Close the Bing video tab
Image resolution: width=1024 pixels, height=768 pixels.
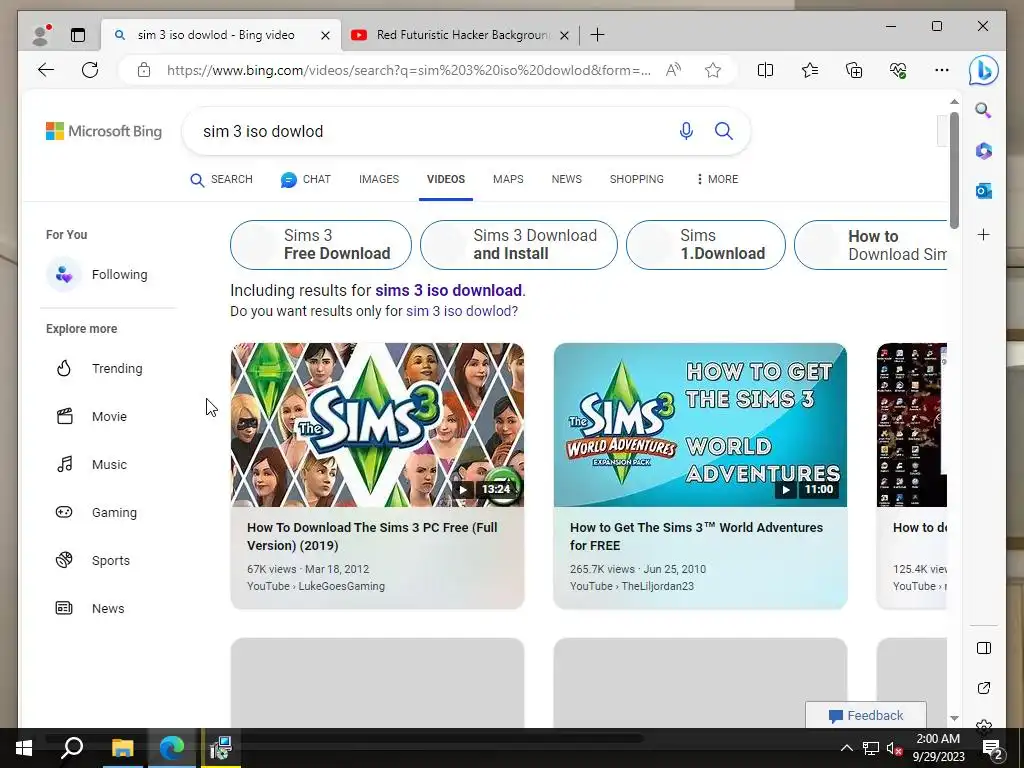[325, 35]
